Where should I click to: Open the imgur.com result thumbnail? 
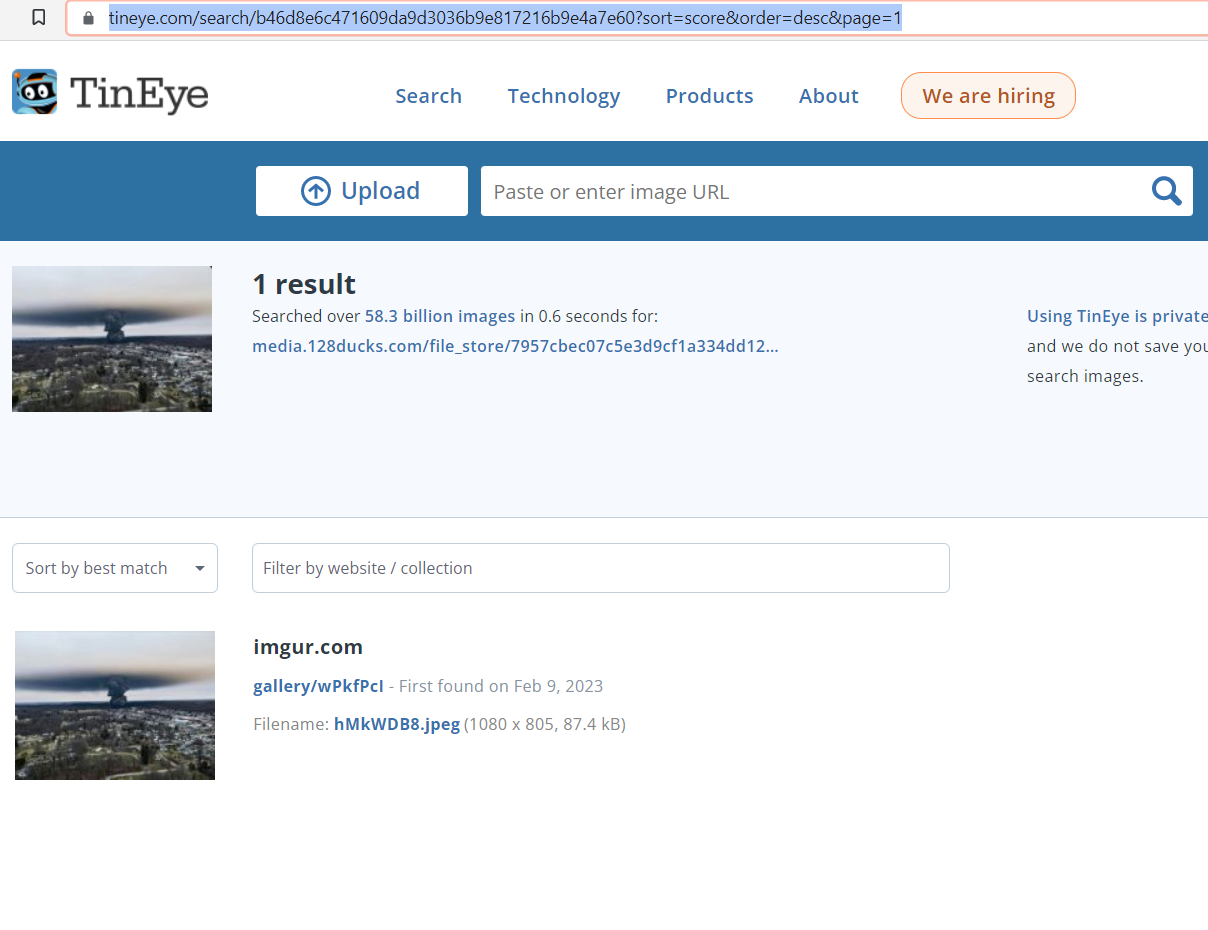click(115, 705)
